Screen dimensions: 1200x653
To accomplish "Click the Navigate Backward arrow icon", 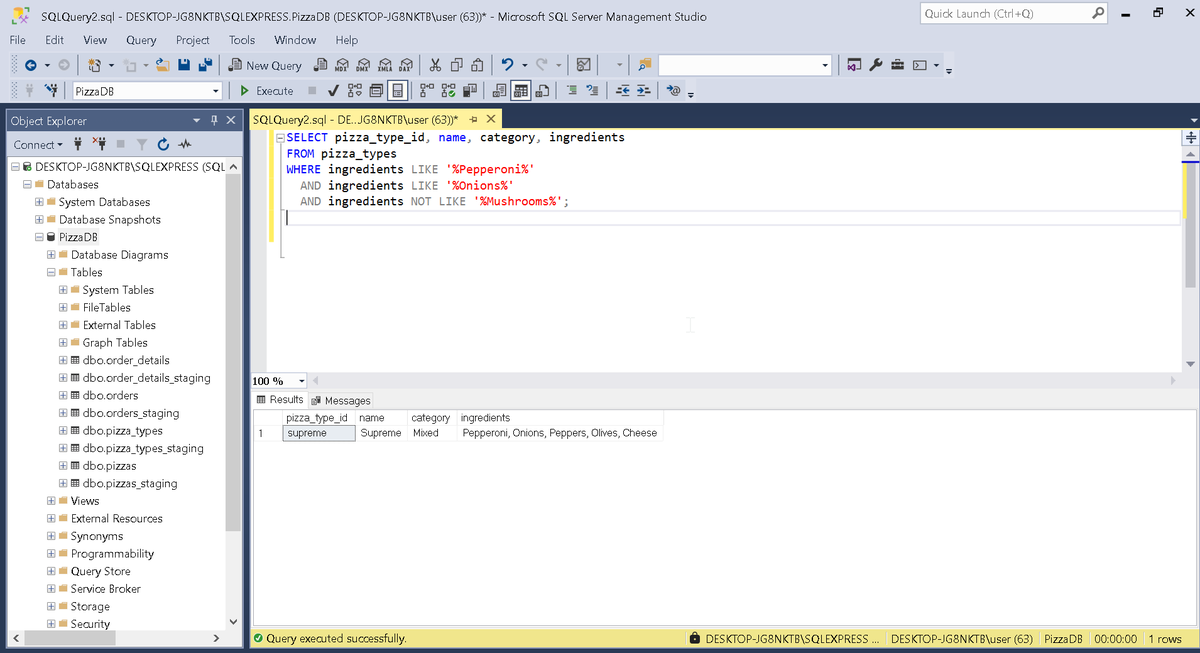I will tap(31, 65).
